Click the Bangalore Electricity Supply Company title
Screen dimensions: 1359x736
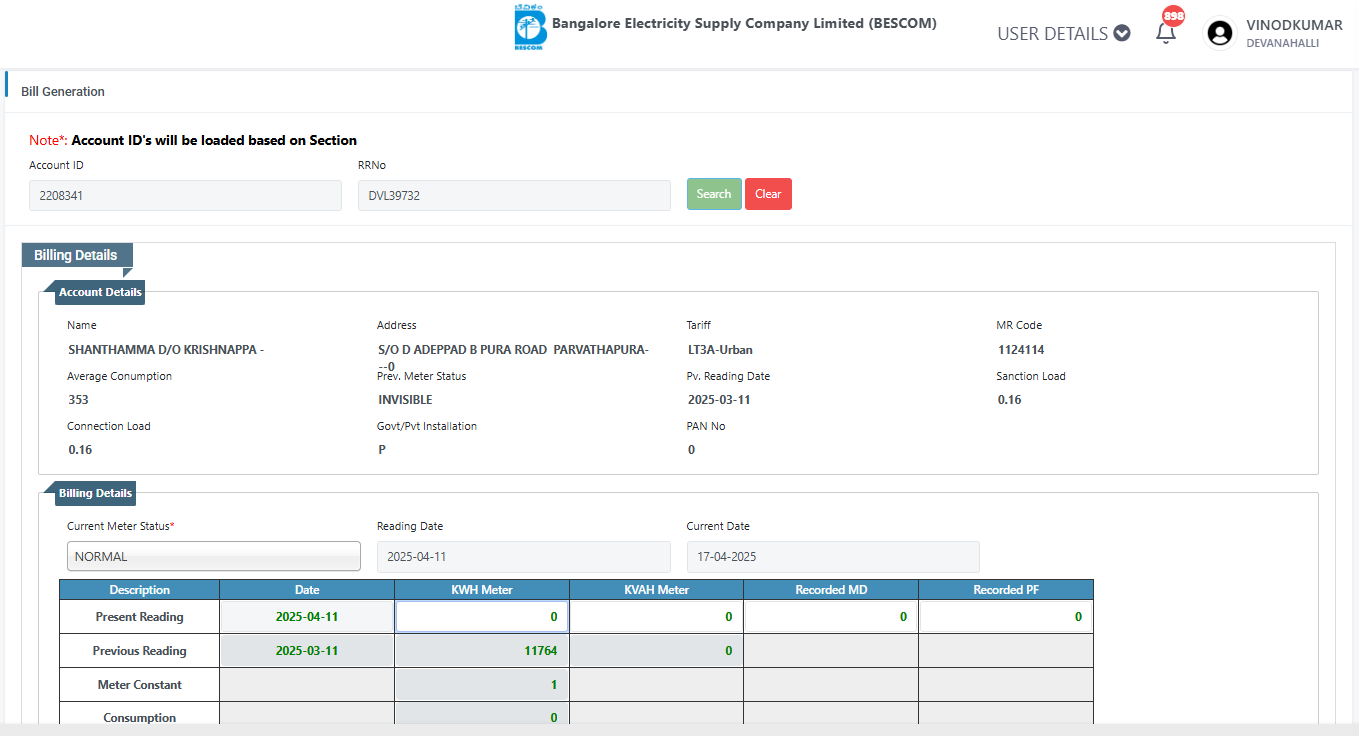tap(744, 23)
